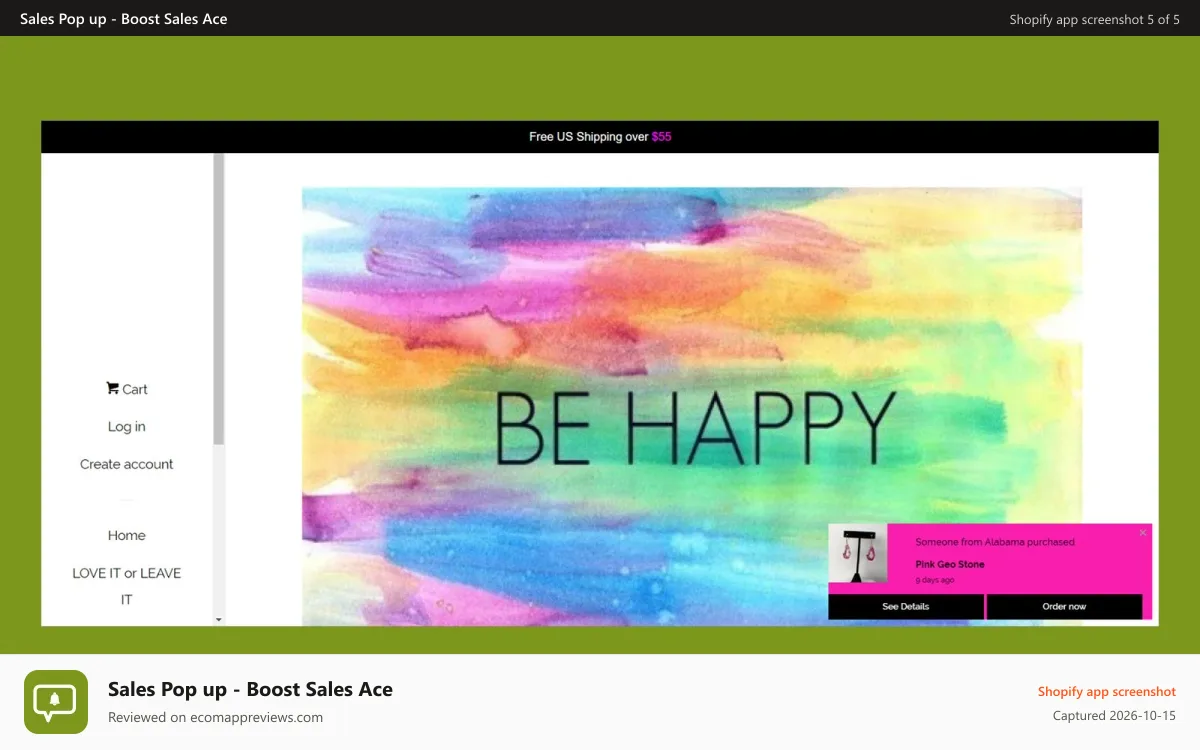Viewport: 1200px width, 750px height.
Task: Click 'Shopify app screenshot 5 of 5' text
Action: click(x=1095, y=19)
